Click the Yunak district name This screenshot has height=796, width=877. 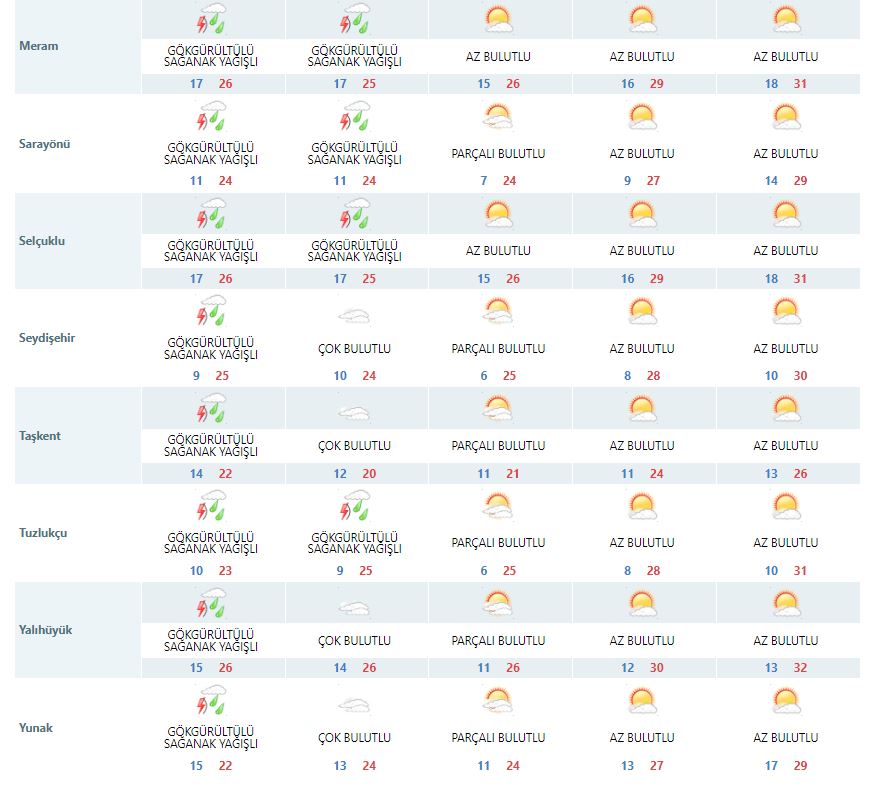pos(38,728)
